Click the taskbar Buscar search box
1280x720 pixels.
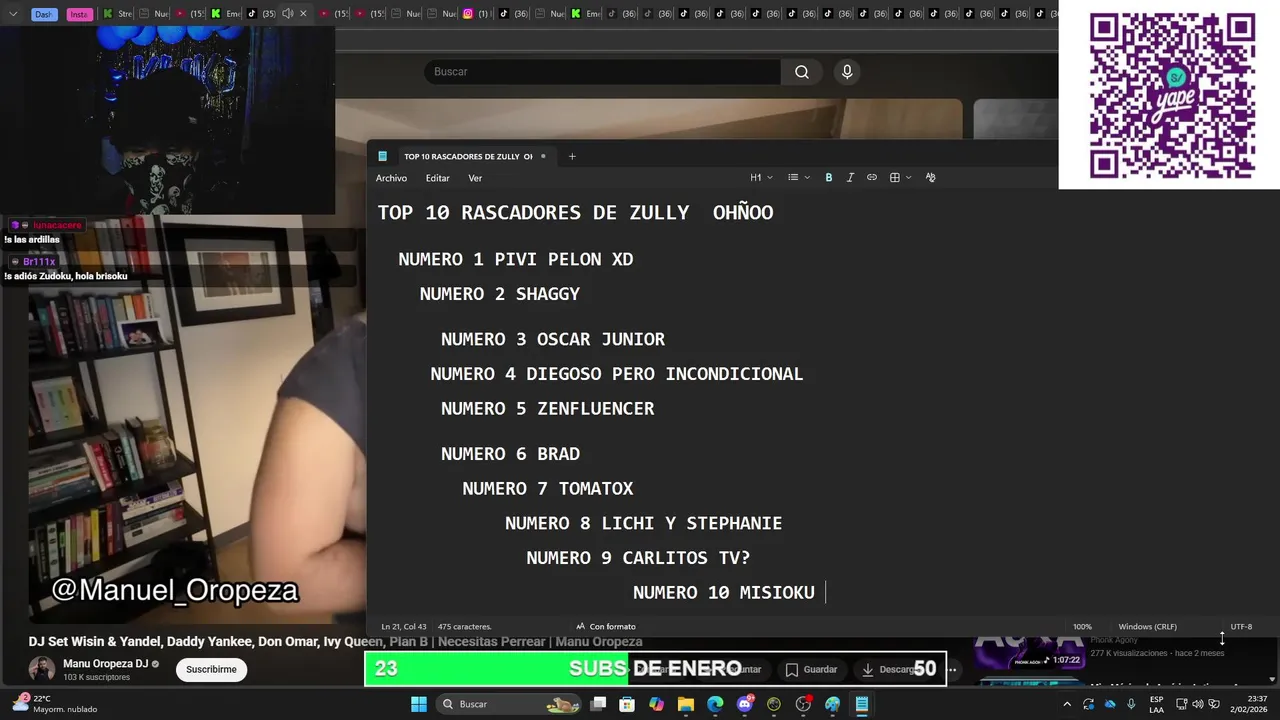coord(510,704)
